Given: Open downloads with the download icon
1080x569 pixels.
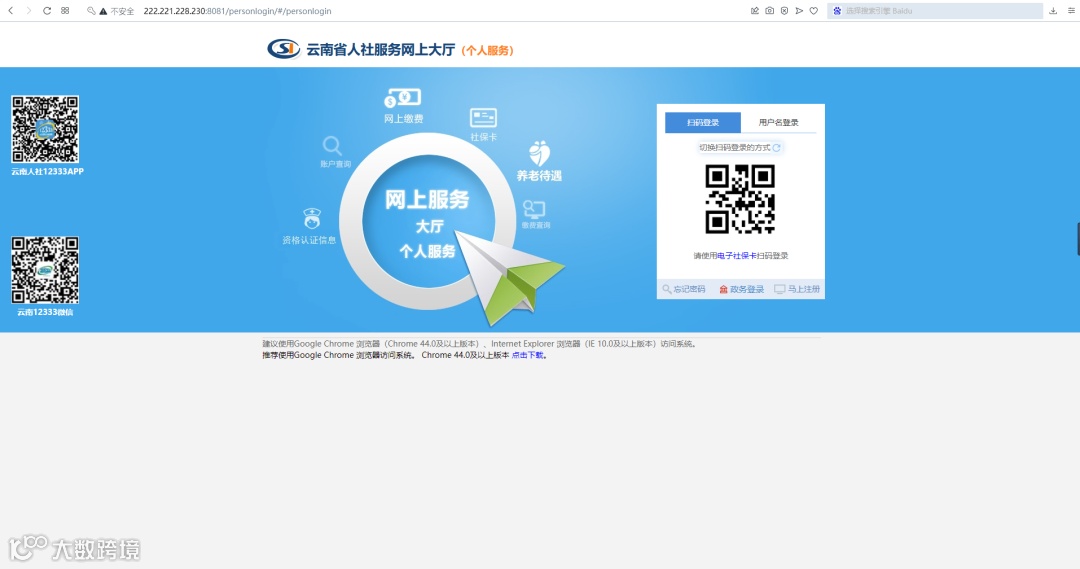Looking at the screenshot, I should [1052, 11].
